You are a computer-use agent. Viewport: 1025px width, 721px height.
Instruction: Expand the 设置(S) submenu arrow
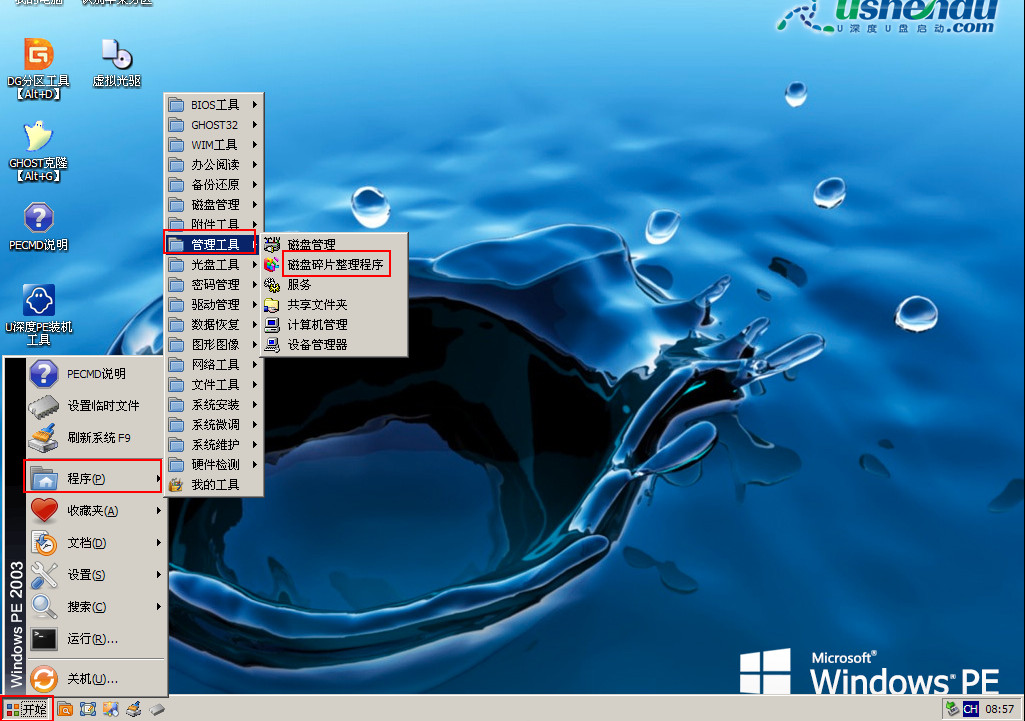click(159, 575)
